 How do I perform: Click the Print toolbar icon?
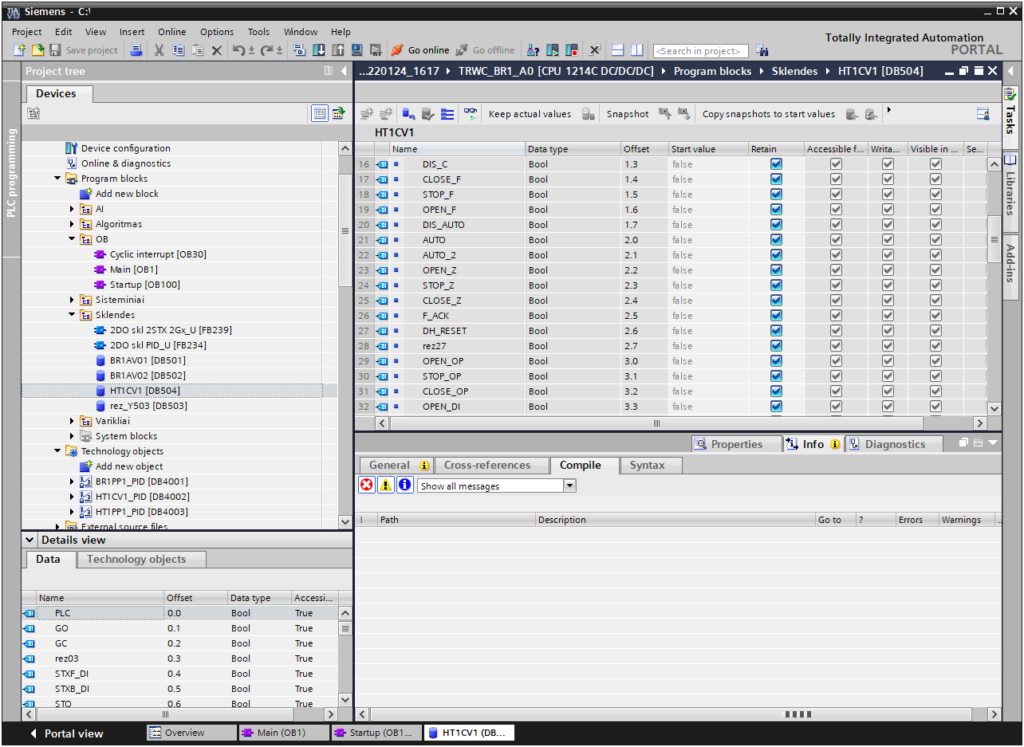[x=136, y=50]
